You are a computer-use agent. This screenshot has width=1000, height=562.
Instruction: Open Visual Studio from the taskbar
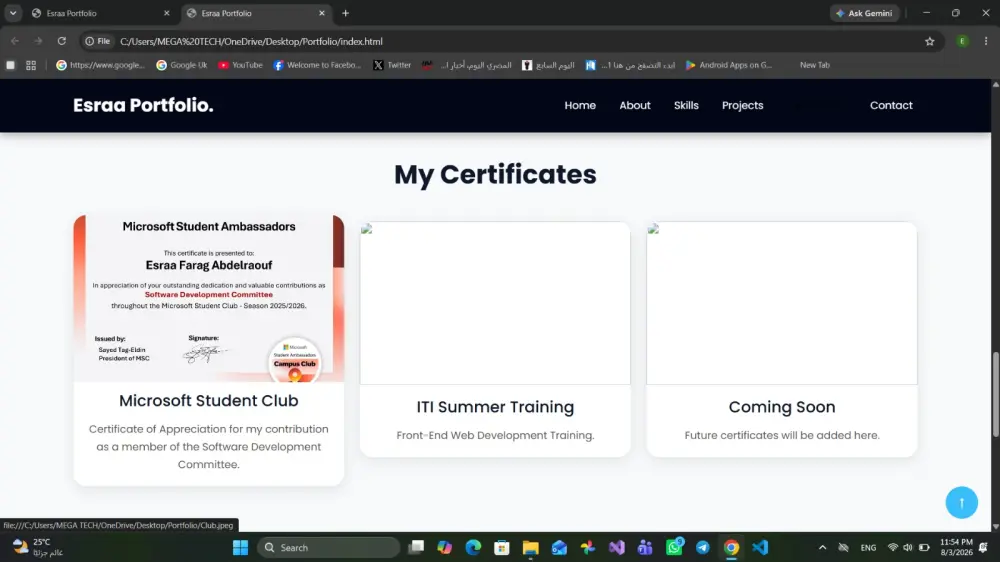617,547
